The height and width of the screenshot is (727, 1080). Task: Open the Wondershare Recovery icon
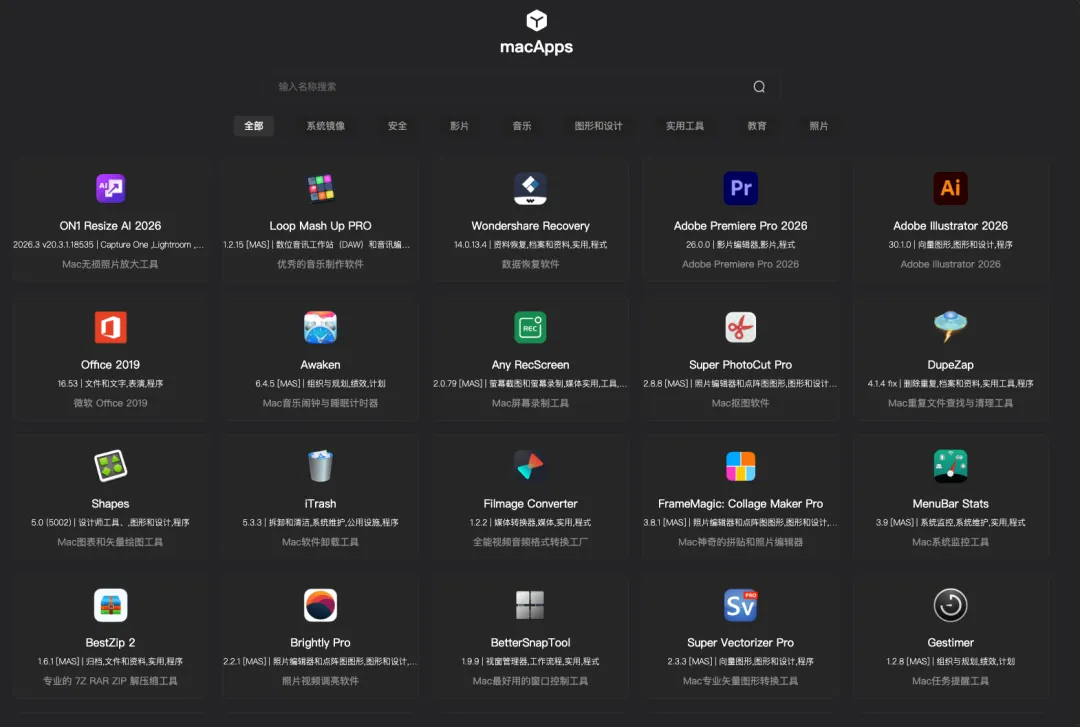pos(530,188)
